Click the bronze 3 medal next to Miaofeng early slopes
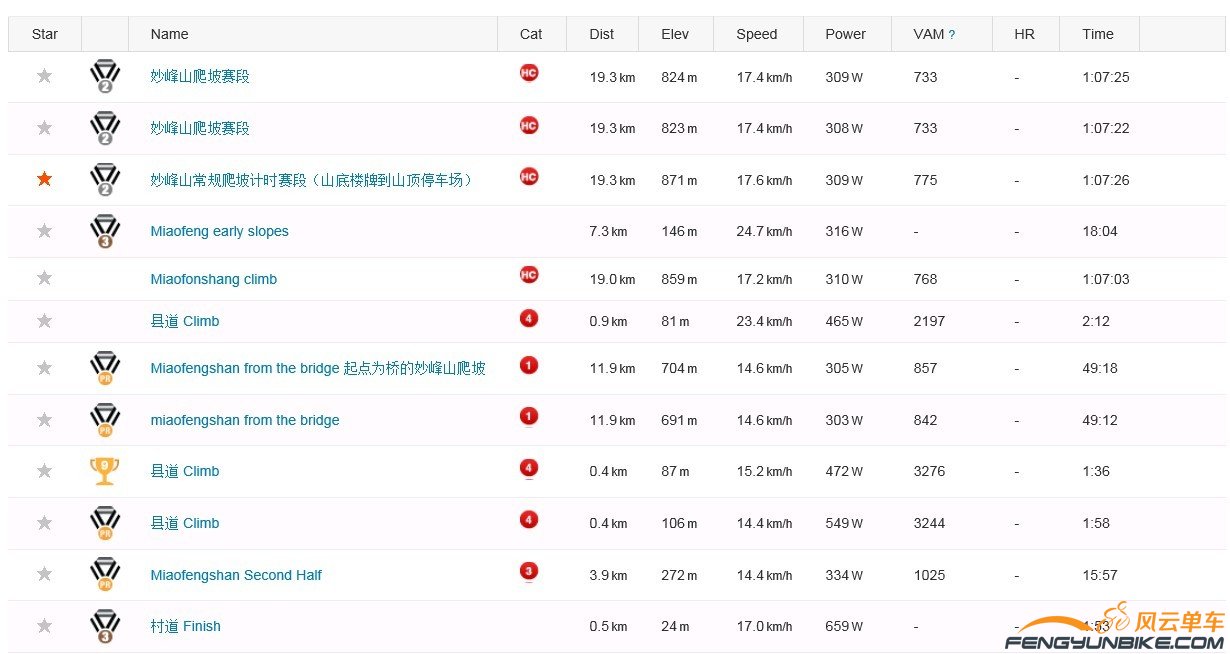 104,230
